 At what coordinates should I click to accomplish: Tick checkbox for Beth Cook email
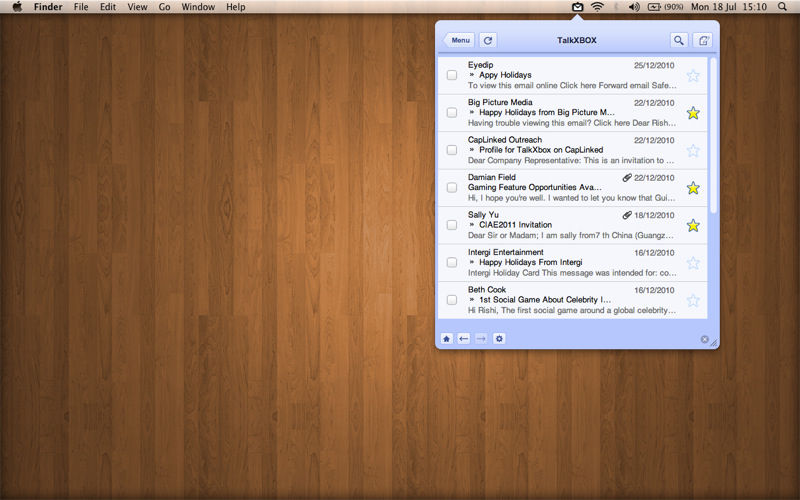[x=452, y=299]
